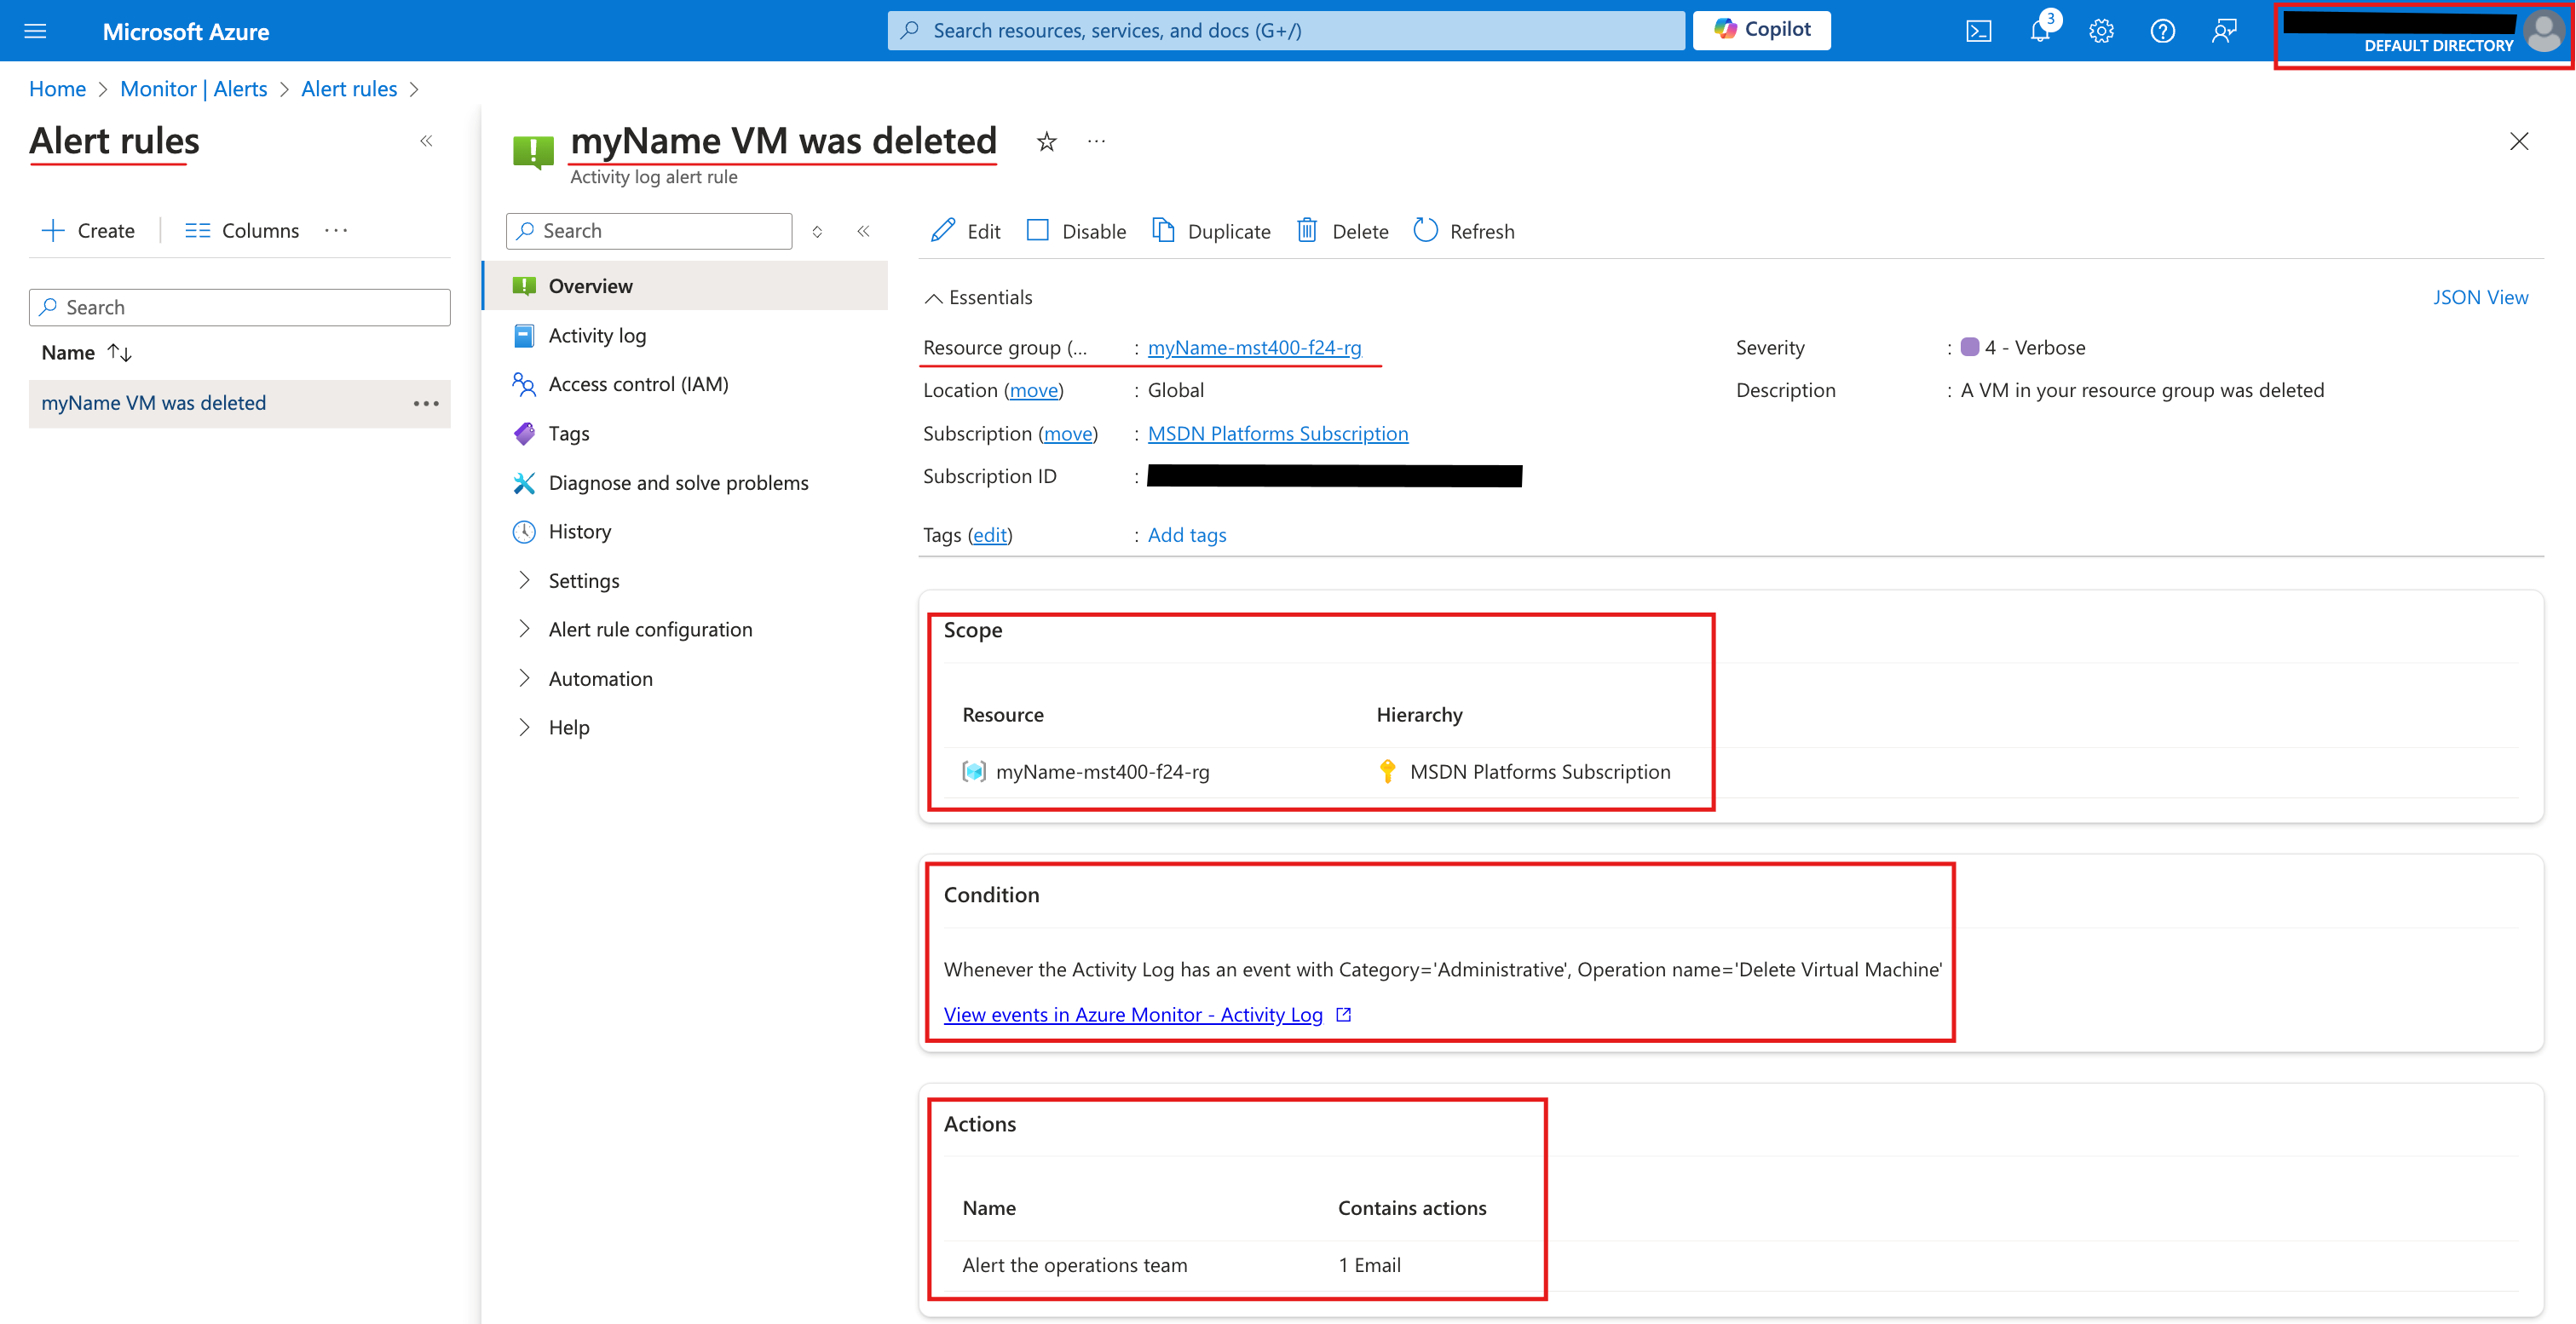Click move link next to Subscription
The width and height of the screenshot is (2576, 1324).
(1068, 433)
